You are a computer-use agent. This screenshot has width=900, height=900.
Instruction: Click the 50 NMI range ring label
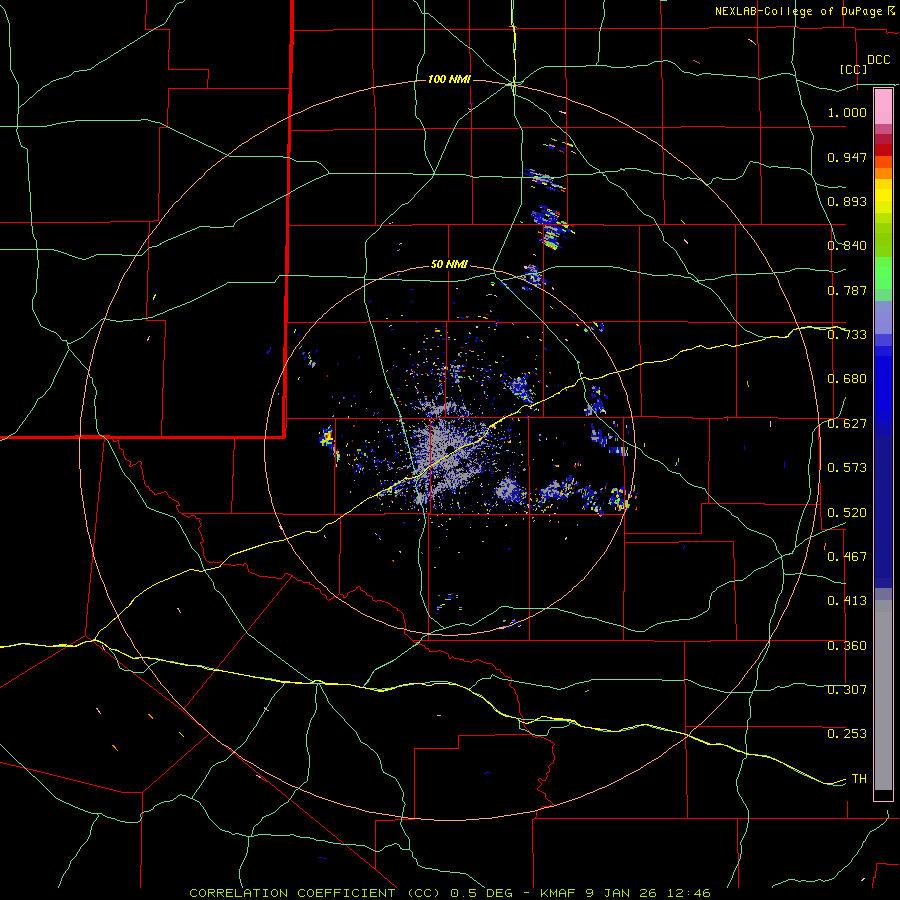point(449,265)
